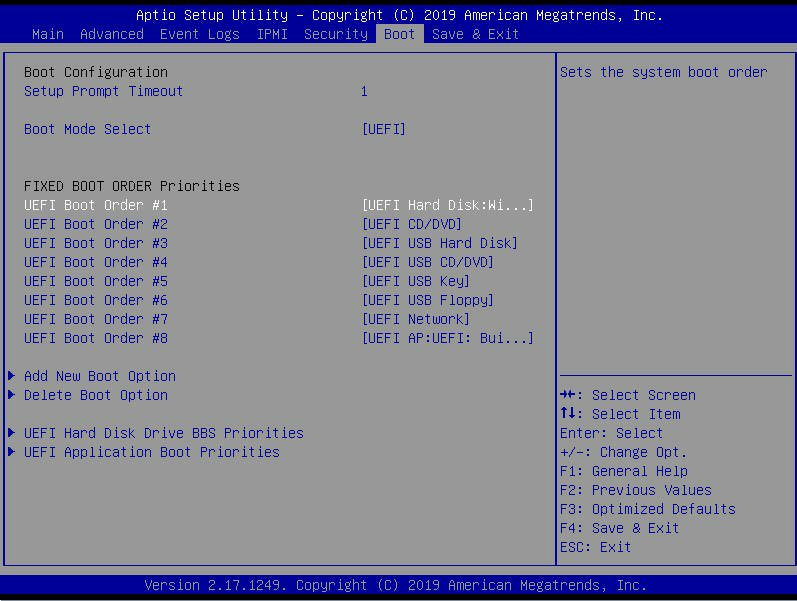Open Delete Boot Option submenu

(x=95, y=395)
